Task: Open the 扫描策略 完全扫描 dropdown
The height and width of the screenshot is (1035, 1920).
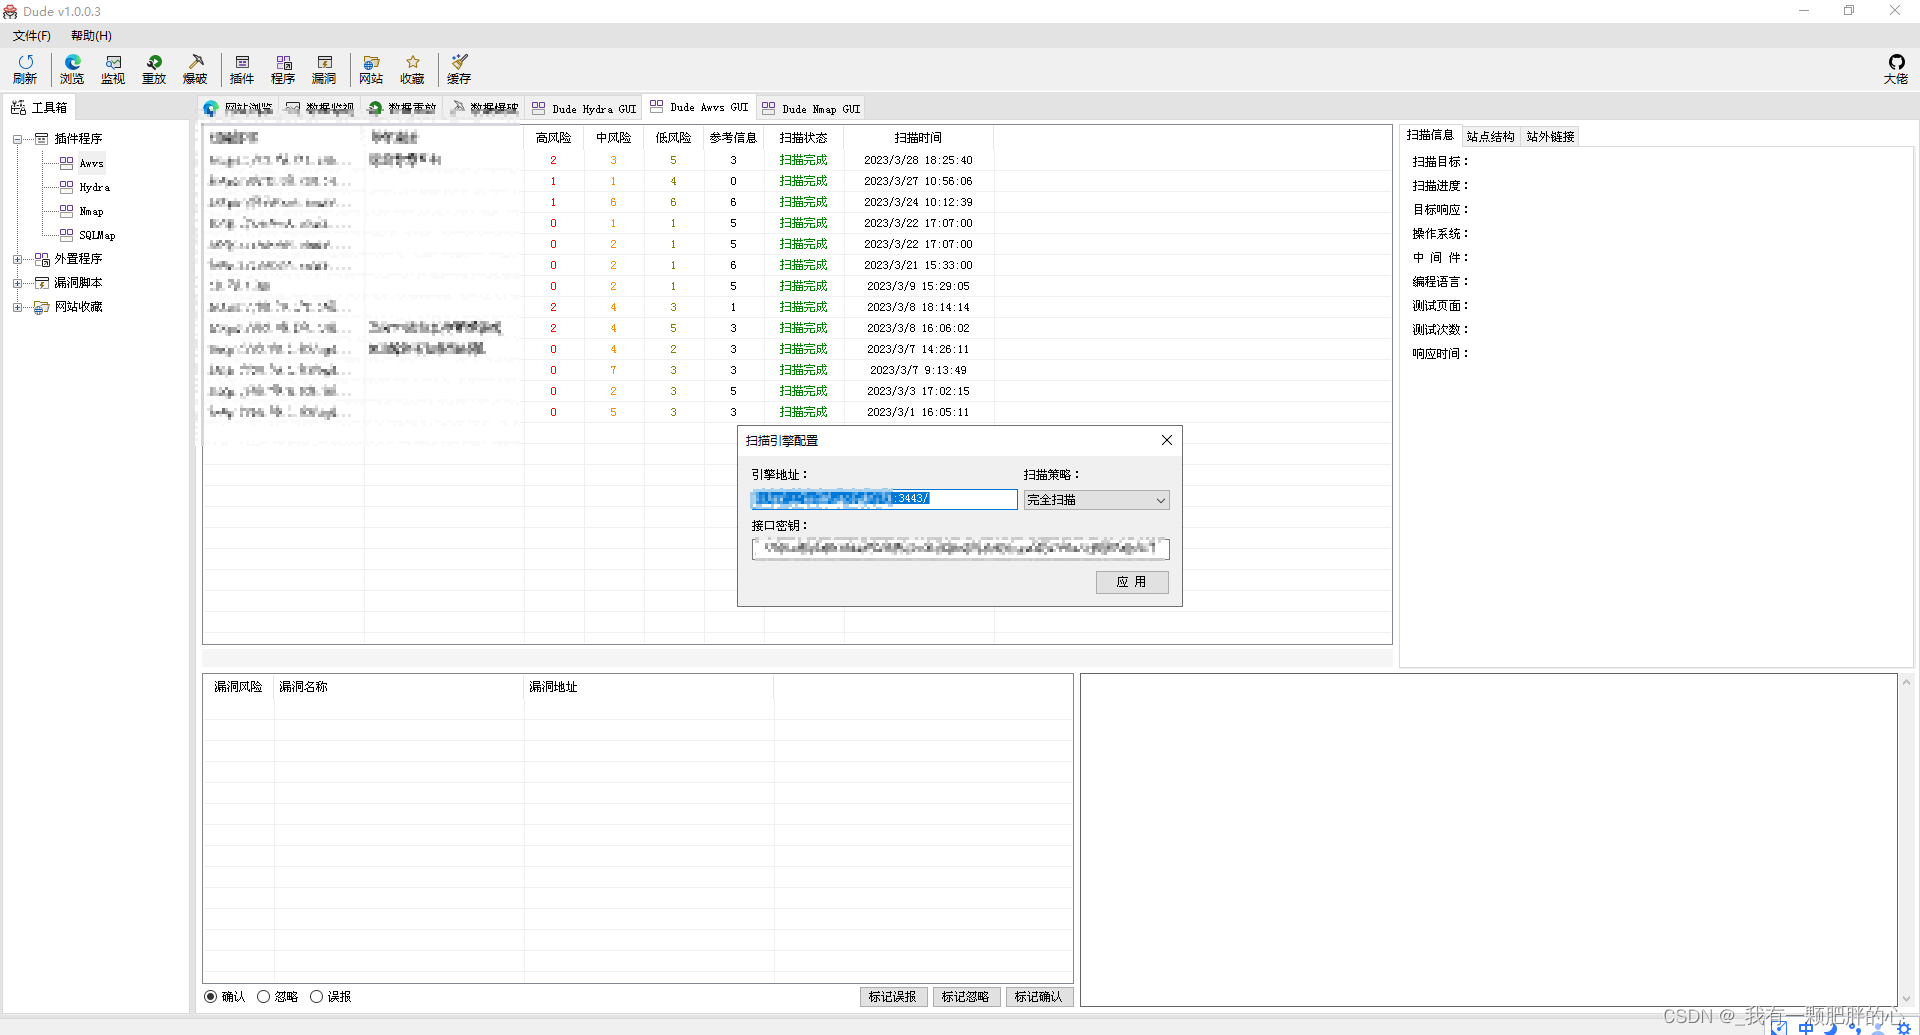Action: pos(1096,500)
